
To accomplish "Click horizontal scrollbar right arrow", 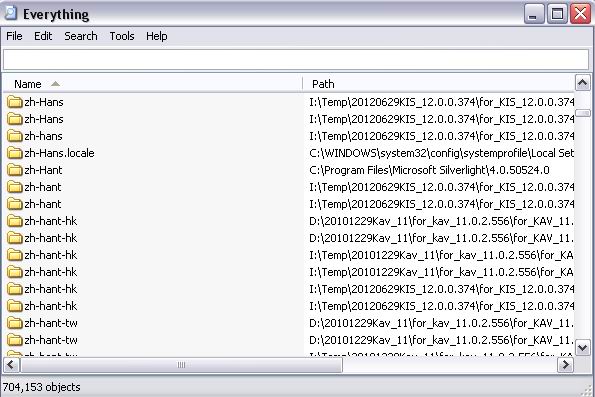I will 565,365.
